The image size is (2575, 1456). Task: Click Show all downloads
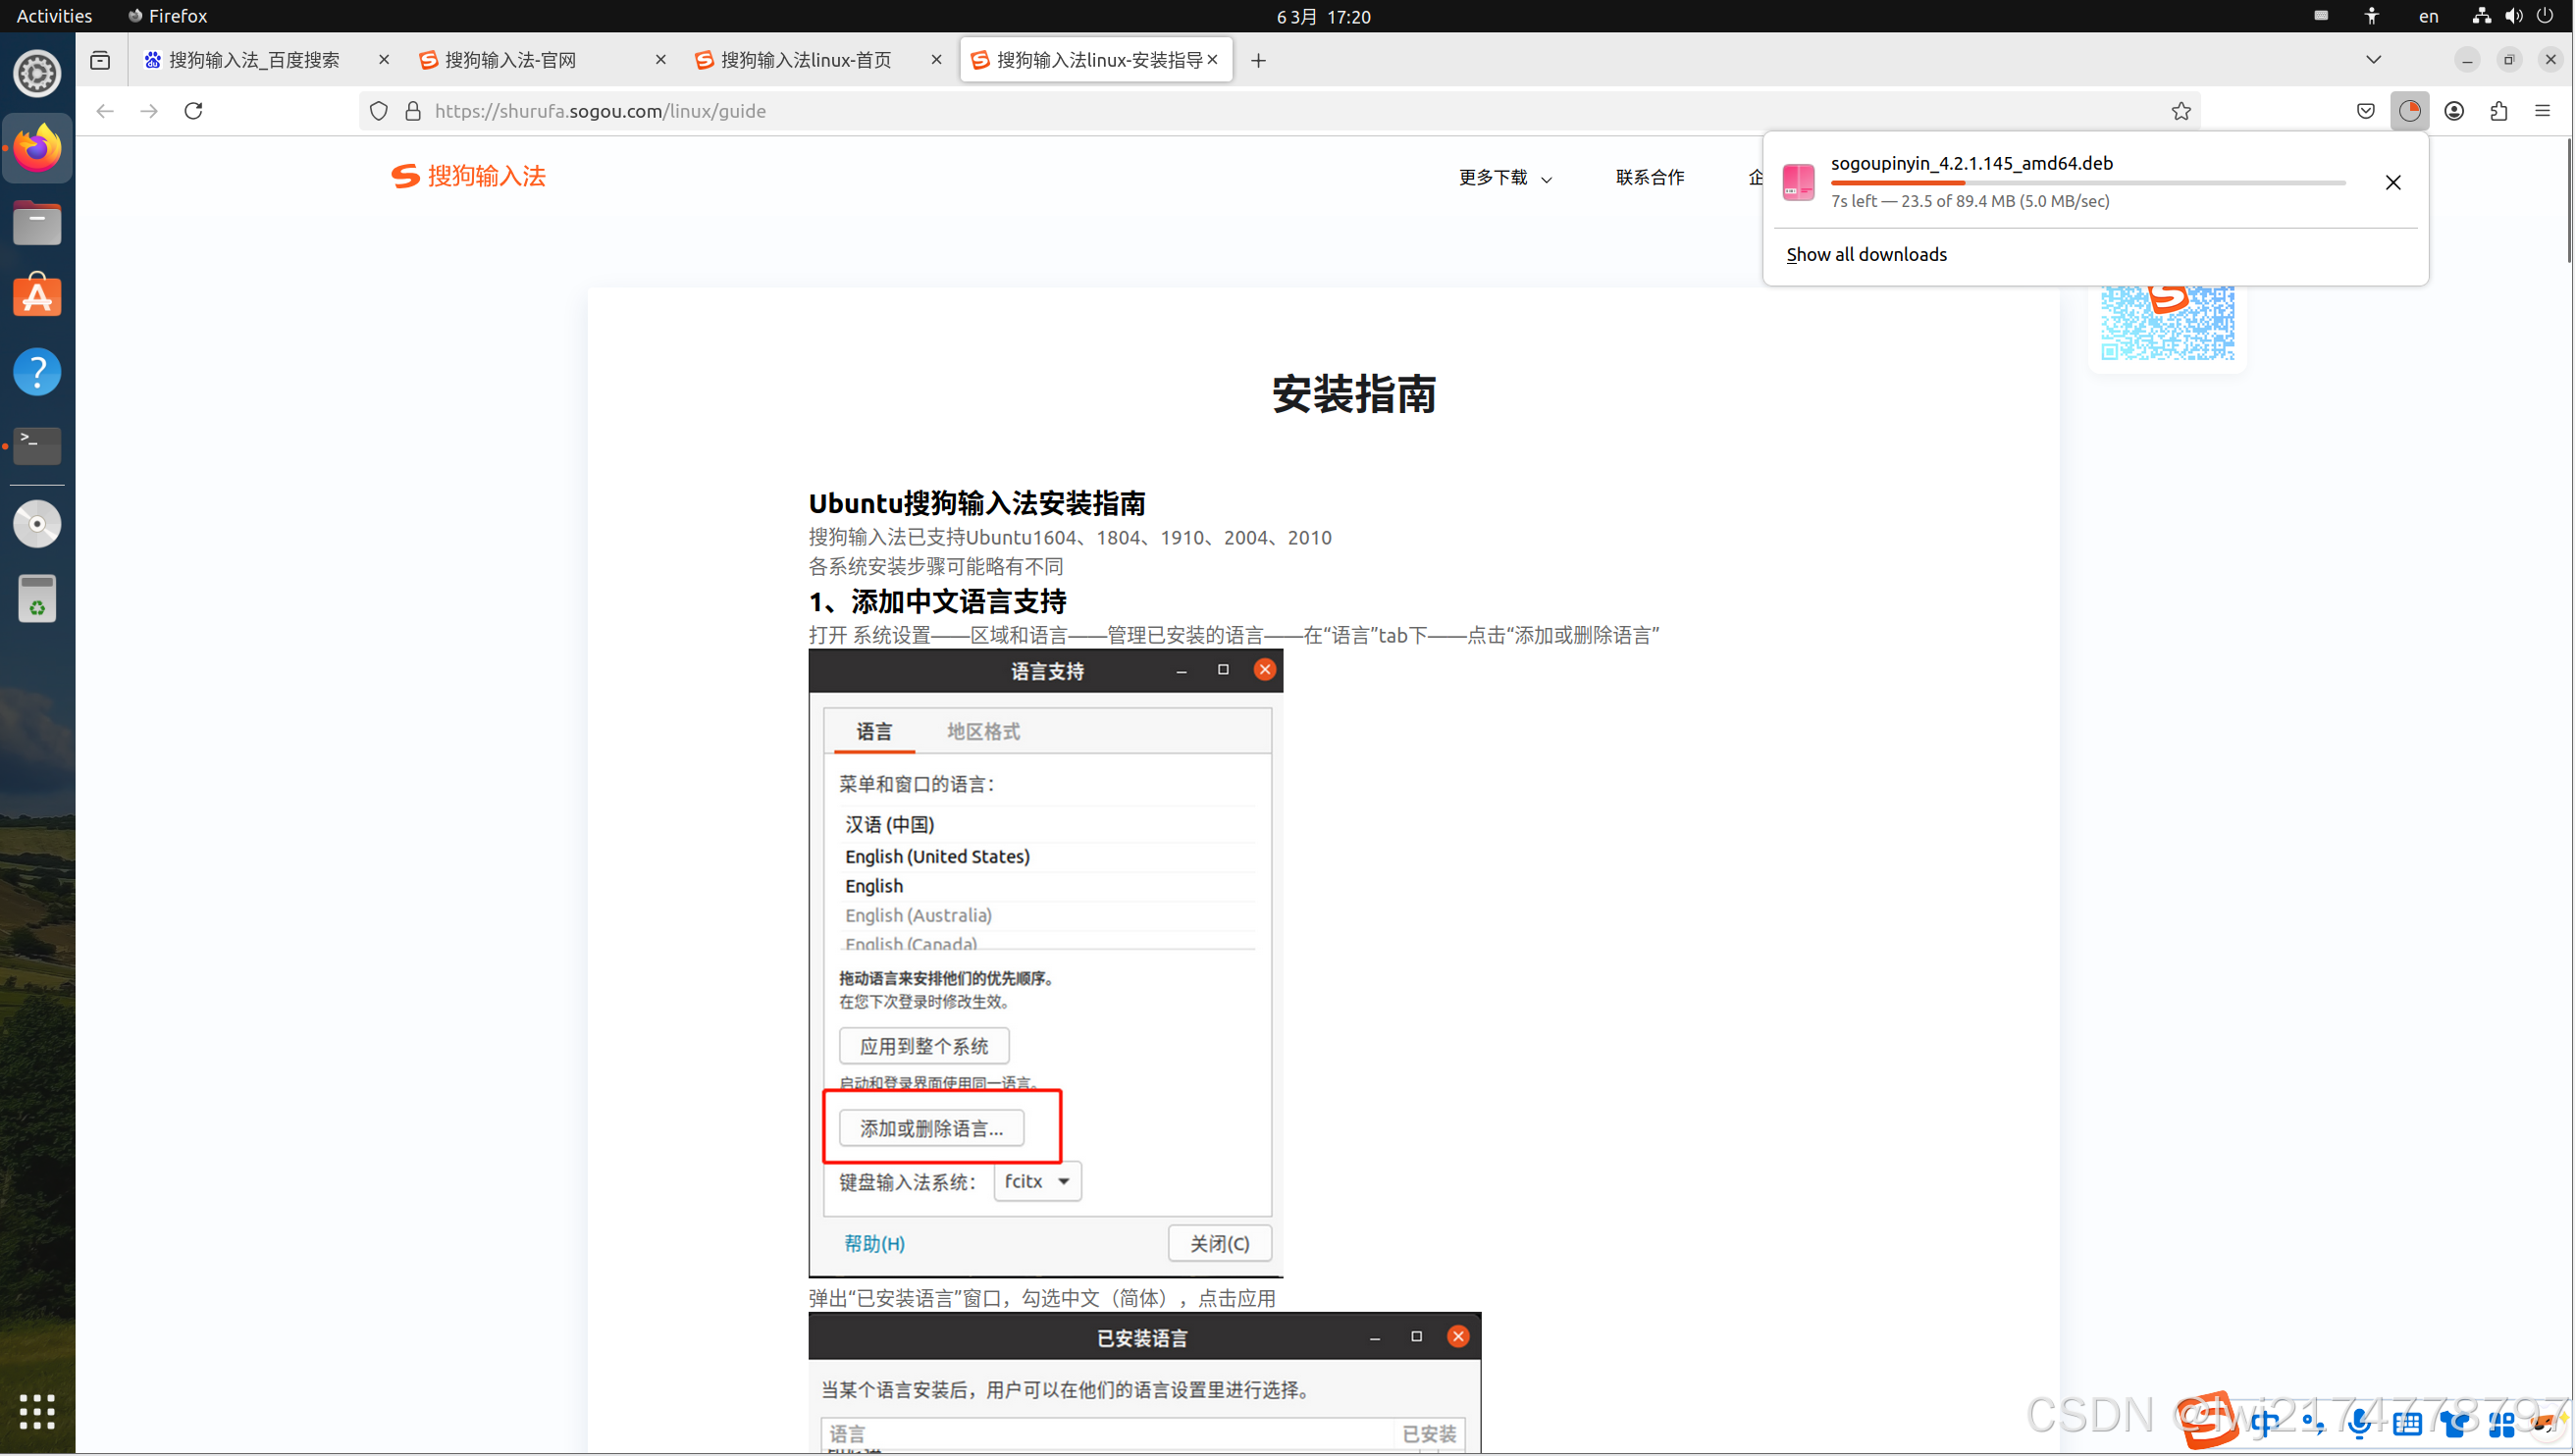pyautogui.click(x=1866, y=254)
